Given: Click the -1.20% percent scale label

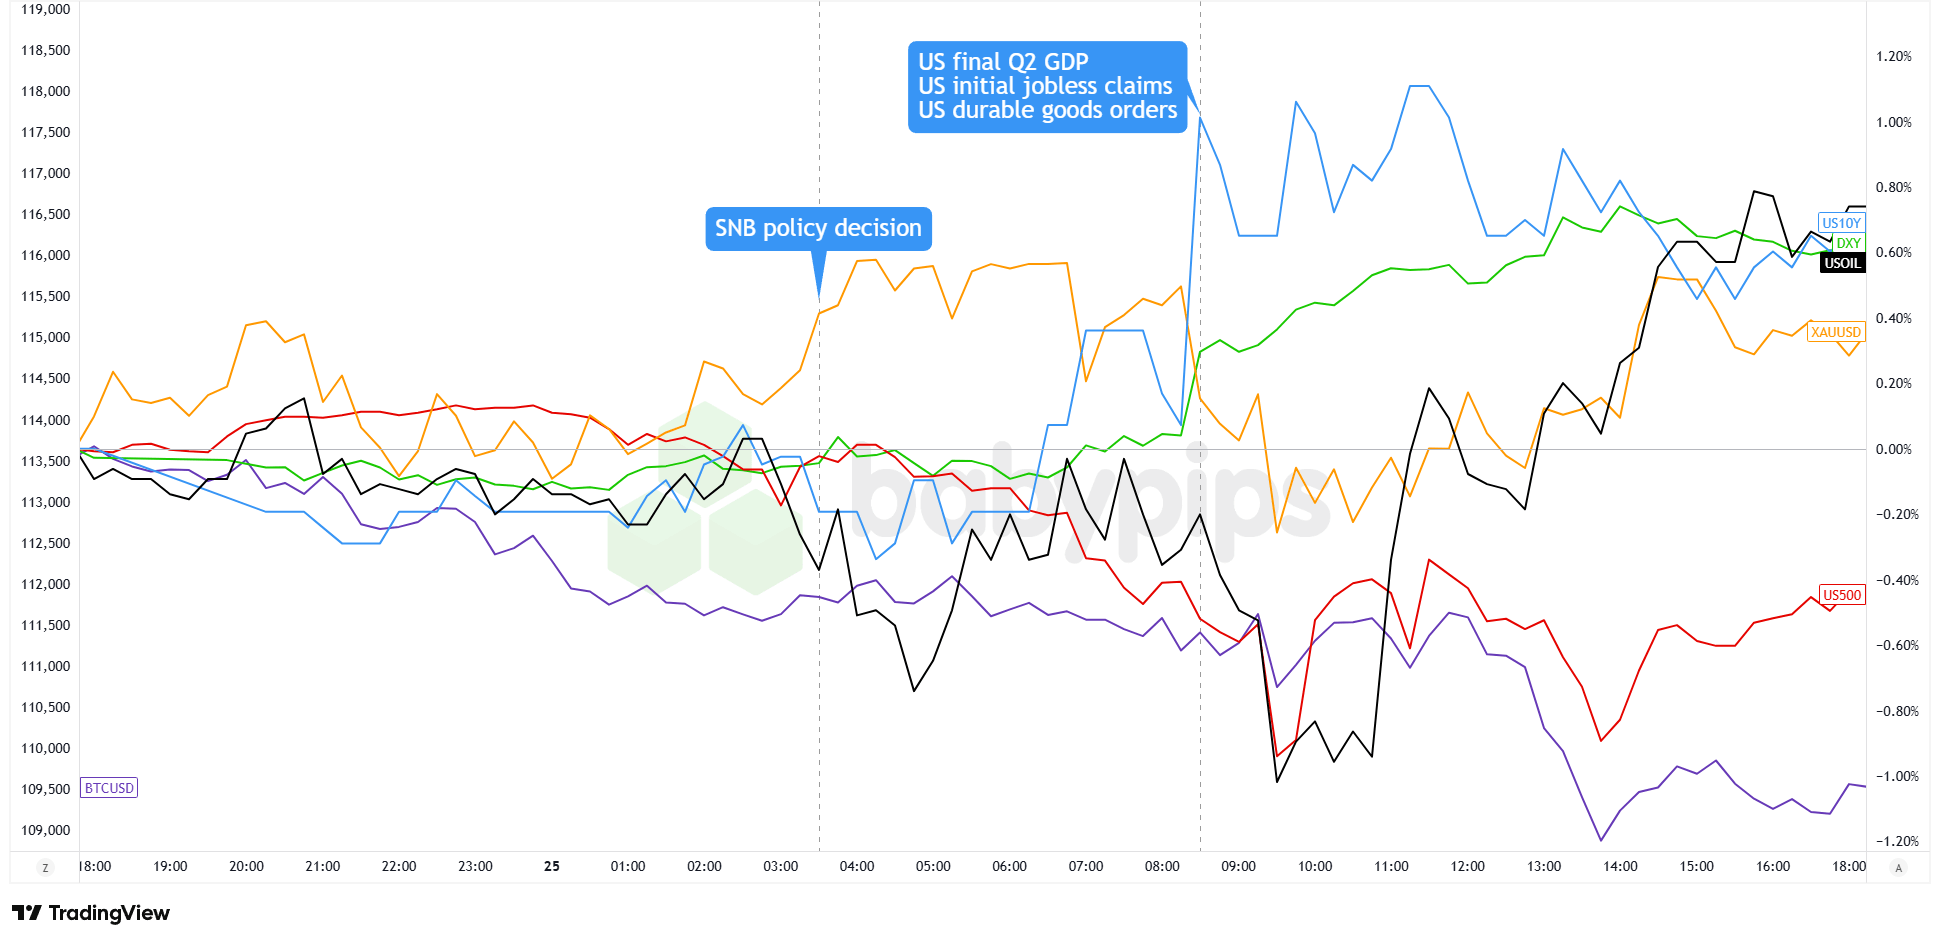Looking at the screenshot, I should point(1894,841).
